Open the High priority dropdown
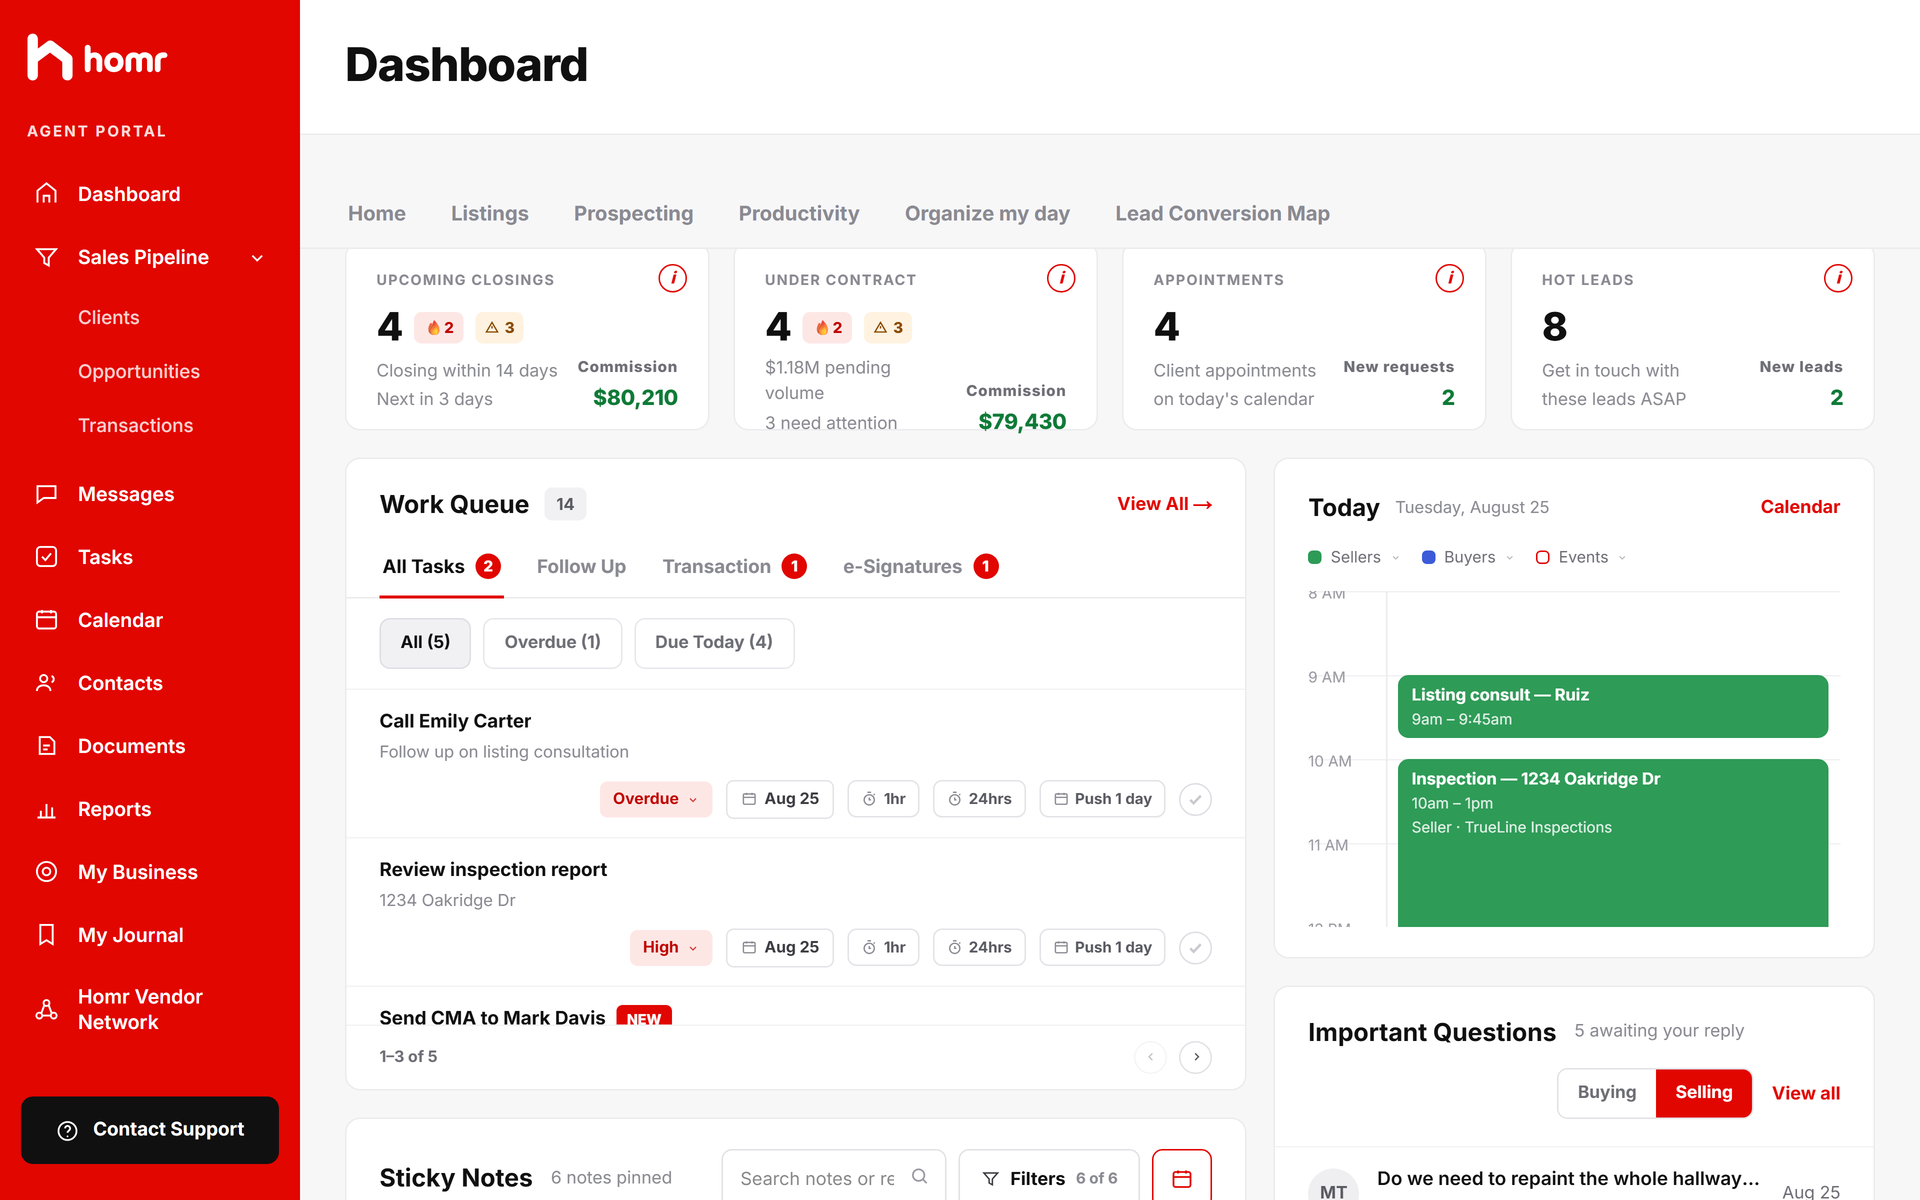1920x1200 pixels. [x=670, y=947]
